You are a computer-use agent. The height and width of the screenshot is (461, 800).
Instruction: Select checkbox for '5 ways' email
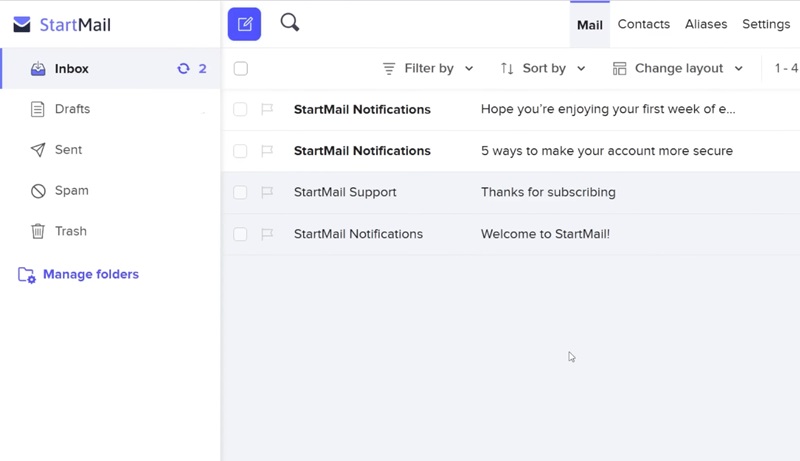240,151
